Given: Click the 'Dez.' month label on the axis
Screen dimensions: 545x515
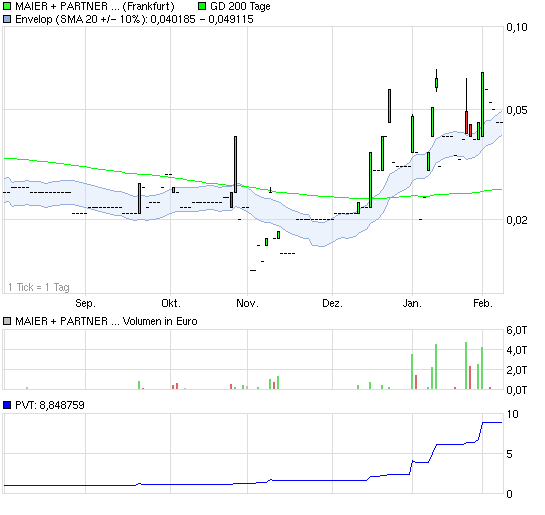Looking at the screenshot, I should click(x=332, y=303).
